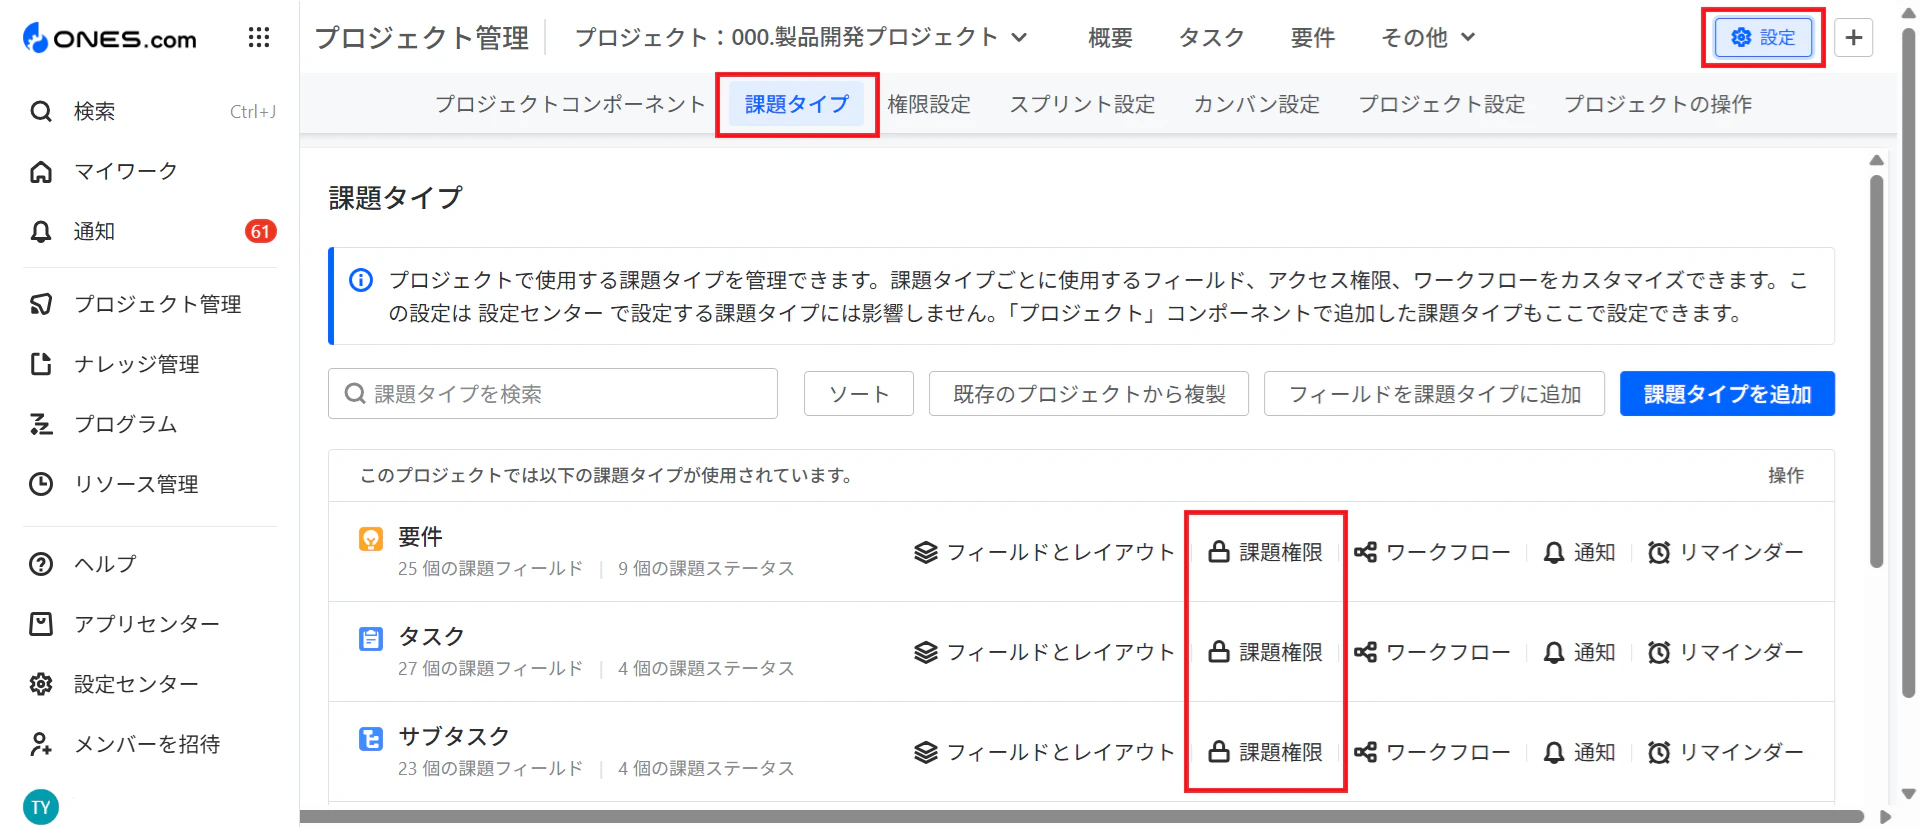The image size is (1920, 827).
Task: Open the プロジェクトコンポーネント tab
Action: [570, 104]
